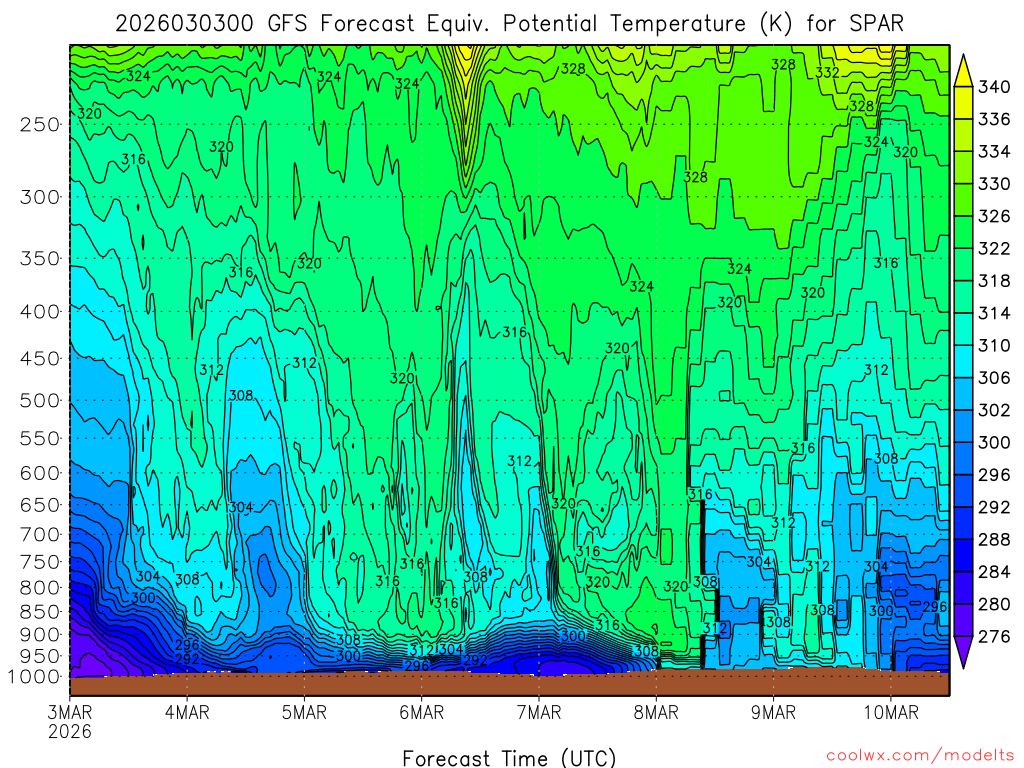Viewport: 1024px width, 768px height.
Task: Click the chart title GFS Forecast Equiv. Potential Temperature
Action: (507, 24)
